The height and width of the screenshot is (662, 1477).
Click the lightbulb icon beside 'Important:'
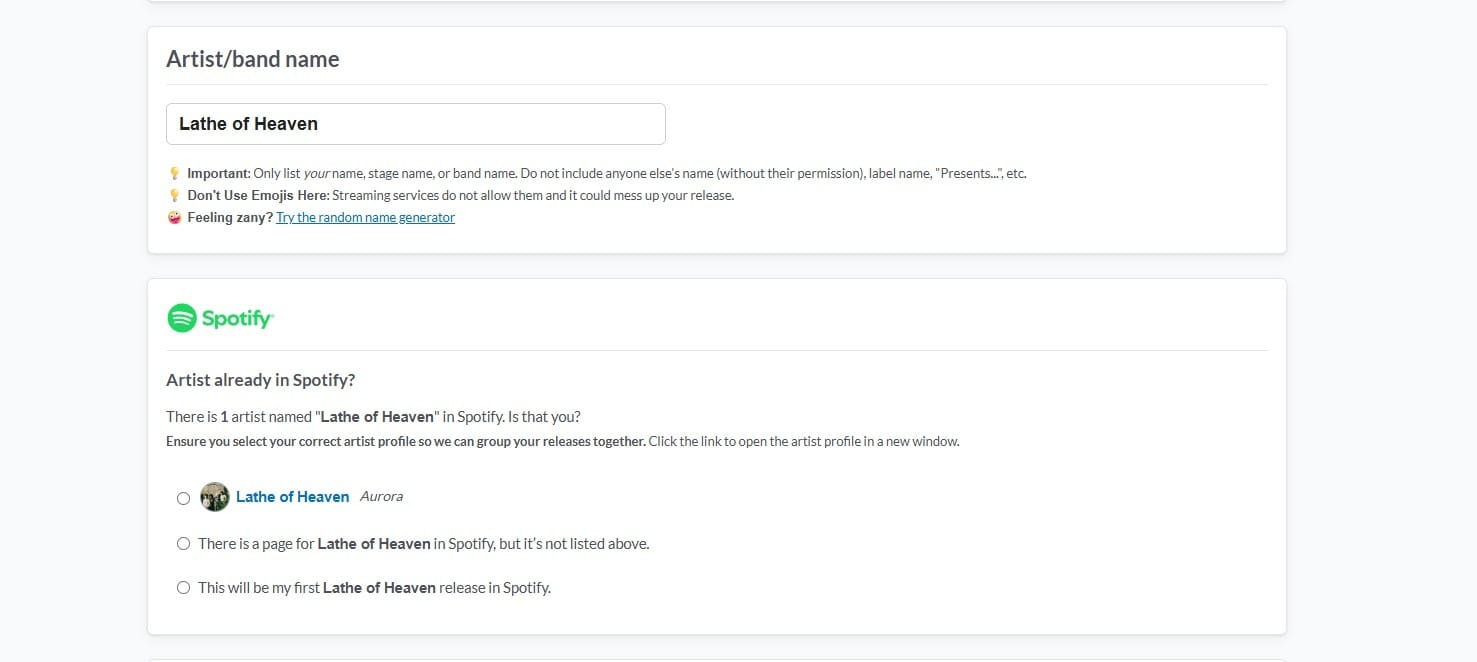(174, 173)
